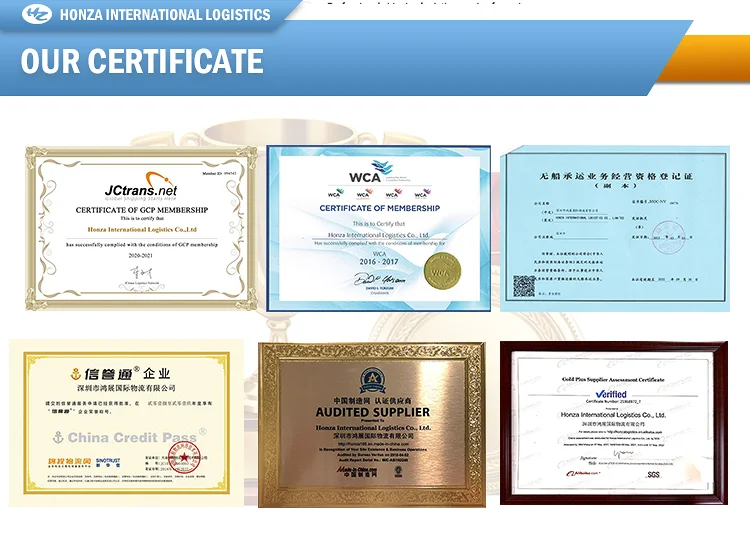This screenshot has height=541, width=750.
Task: Click the Honza HZ logo icon
Action: tap(37, 14)
